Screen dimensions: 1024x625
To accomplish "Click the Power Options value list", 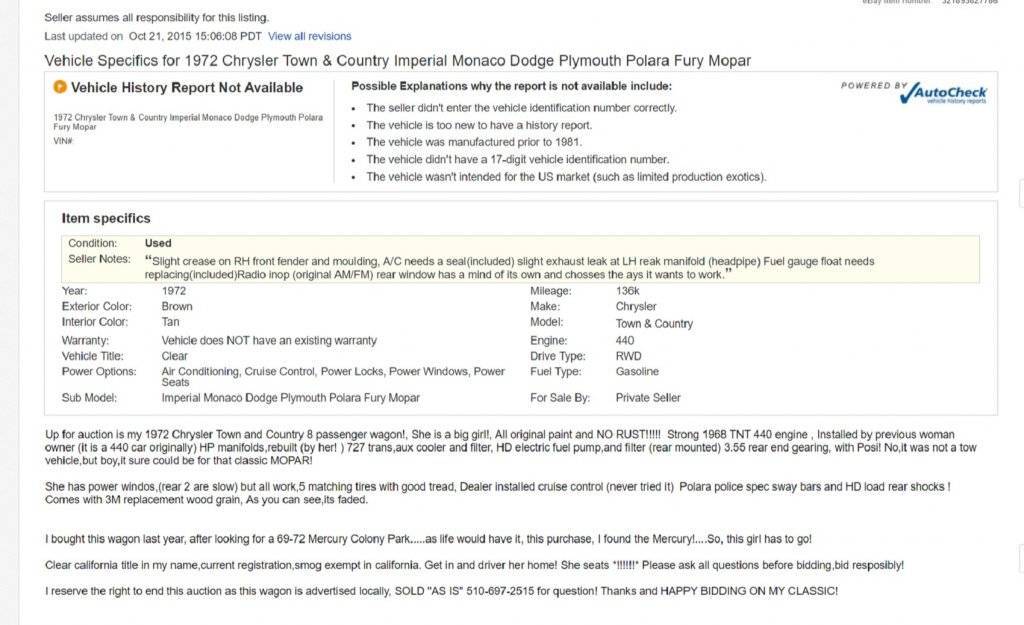I will [333, 376].
